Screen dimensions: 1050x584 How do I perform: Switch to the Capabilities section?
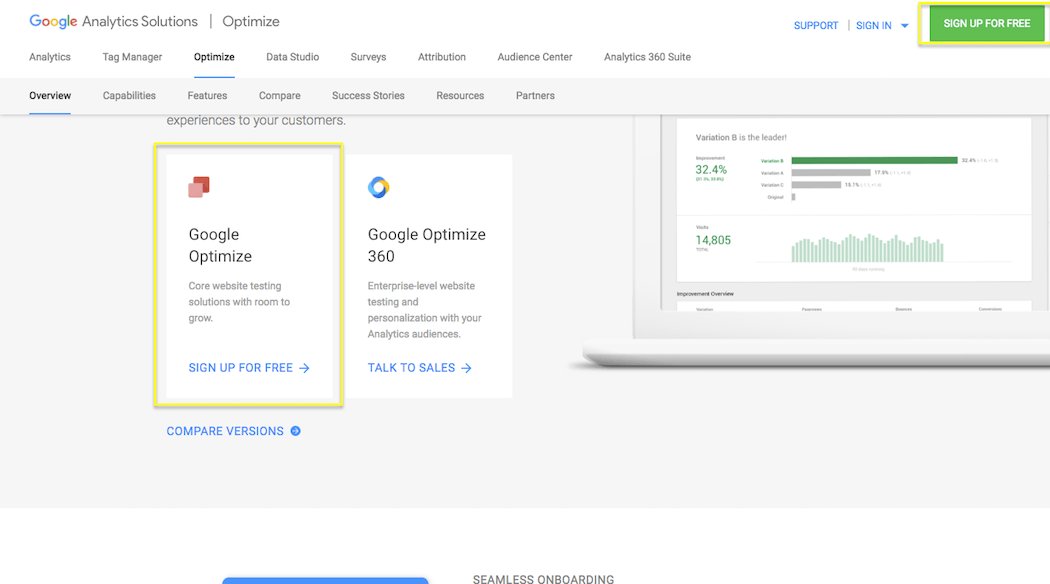[129, 96]
